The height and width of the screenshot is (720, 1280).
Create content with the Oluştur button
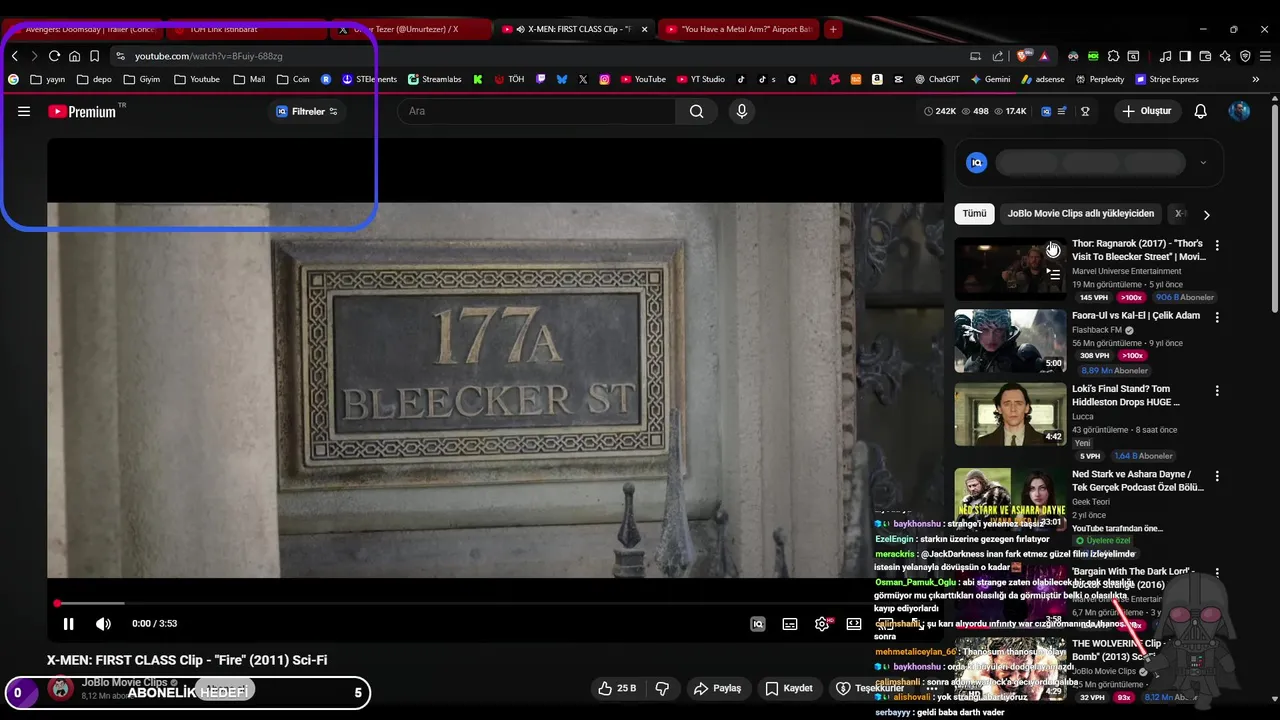click(x=1147, y=111)
